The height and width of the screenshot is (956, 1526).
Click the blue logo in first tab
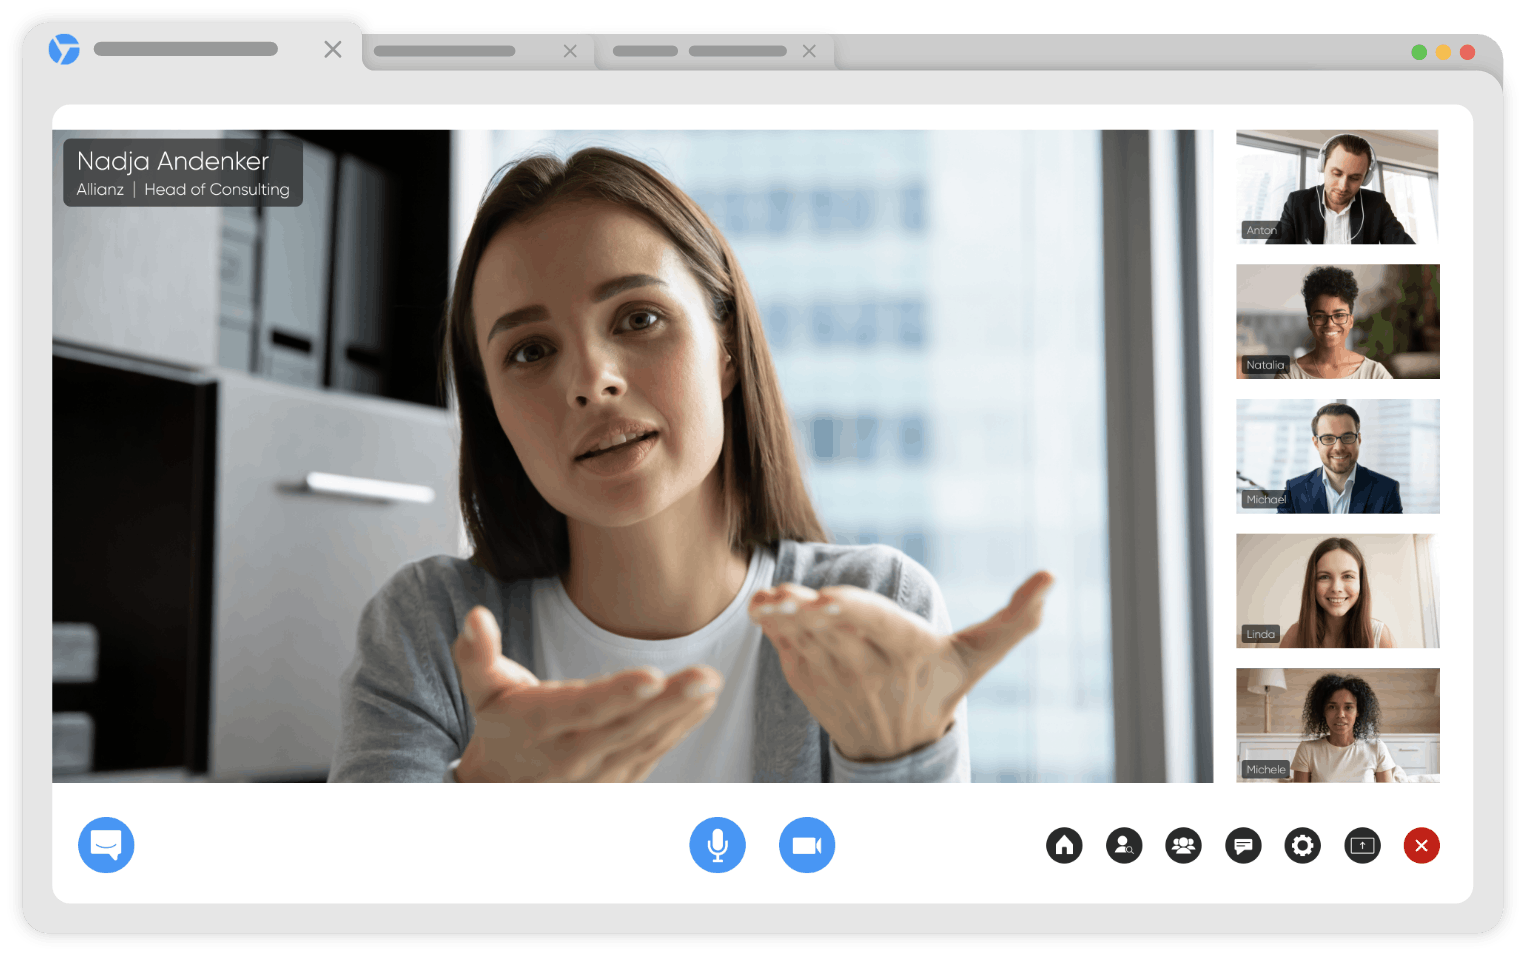[64, 49]
